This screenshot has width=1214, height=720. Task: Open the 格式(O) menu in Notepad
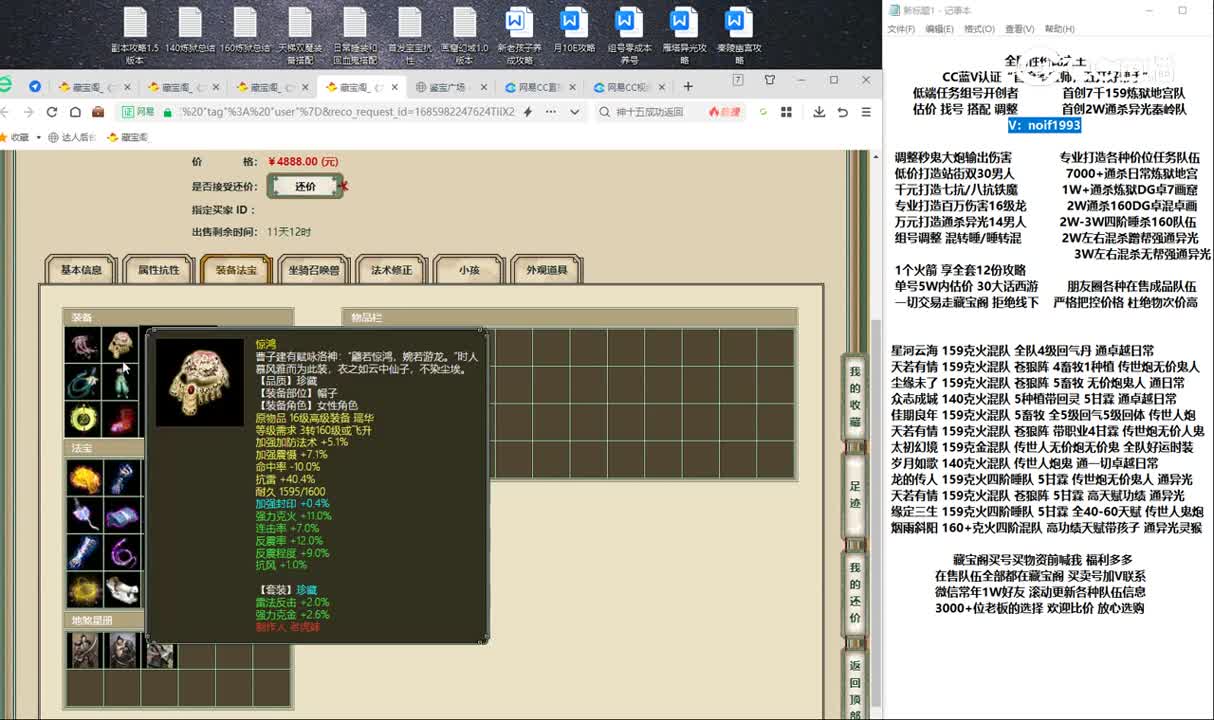pos(979,29)
